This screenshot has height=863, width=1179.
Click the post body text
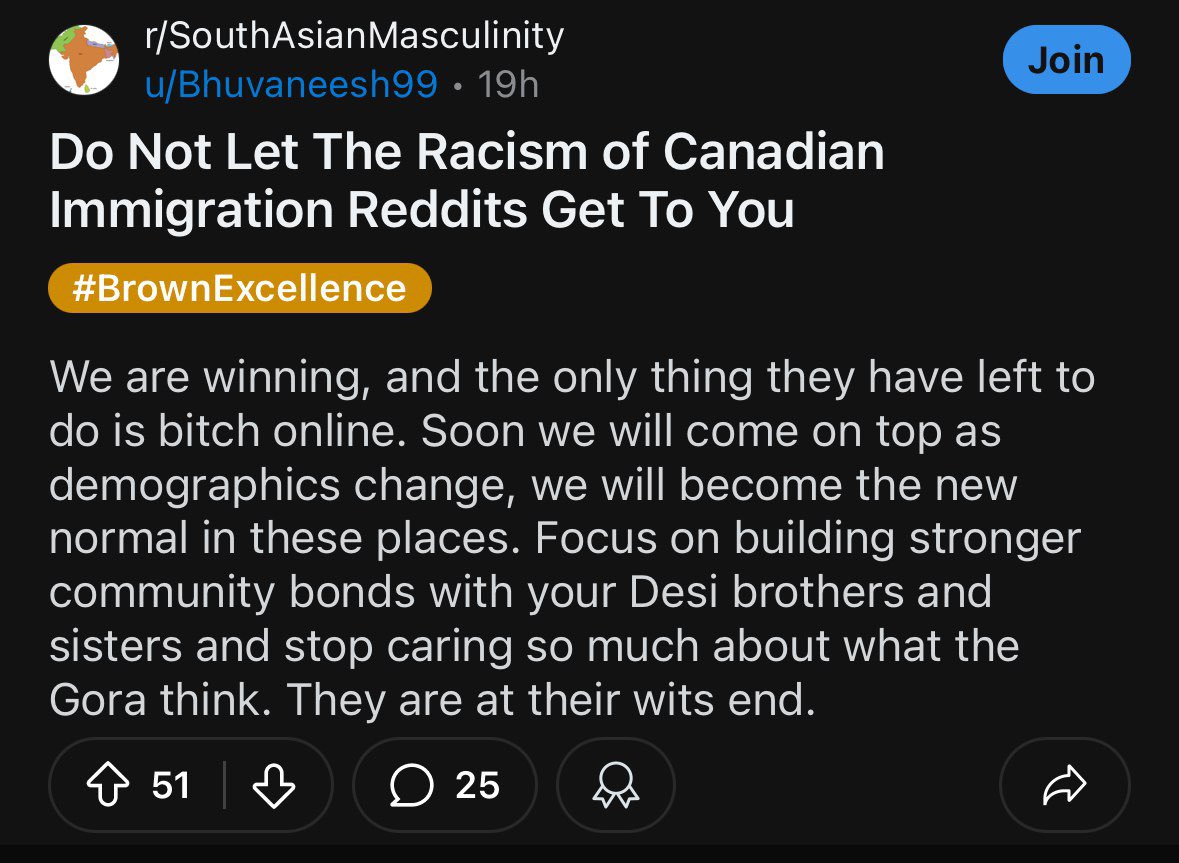[571, 538]
